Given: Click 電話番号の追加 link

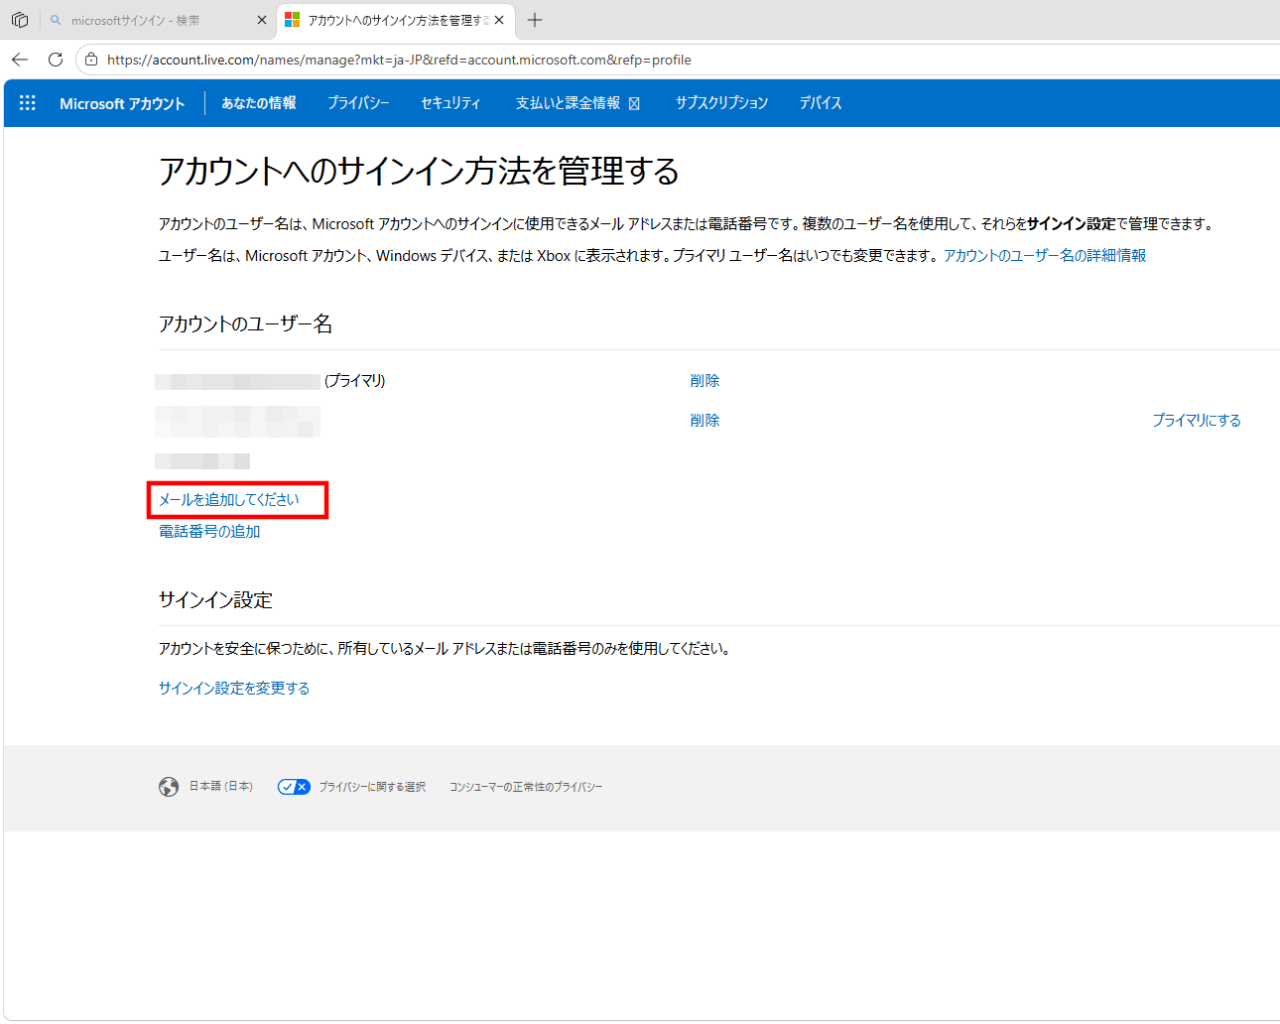Looking at the screenshot, I should (209, 532).
